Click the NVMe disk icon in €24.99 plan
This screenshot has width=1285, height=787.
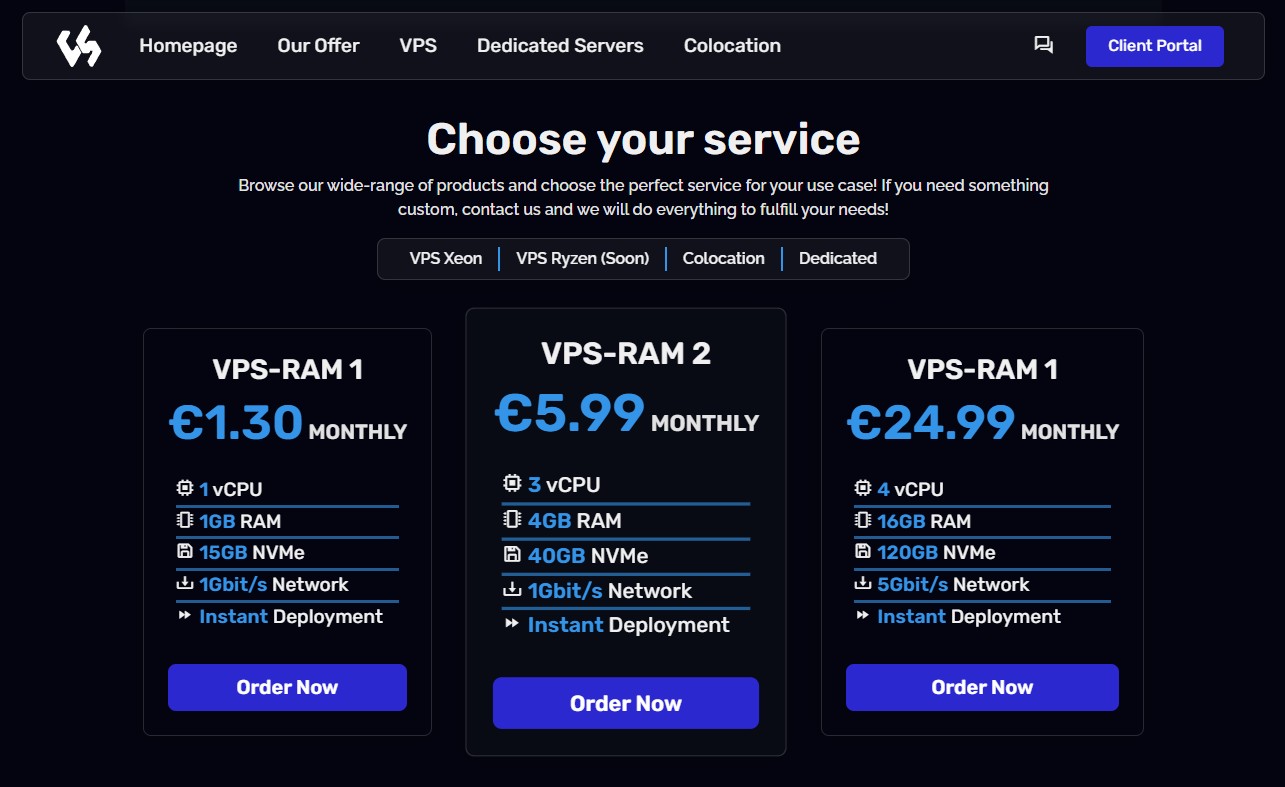[x=863, y=552]
